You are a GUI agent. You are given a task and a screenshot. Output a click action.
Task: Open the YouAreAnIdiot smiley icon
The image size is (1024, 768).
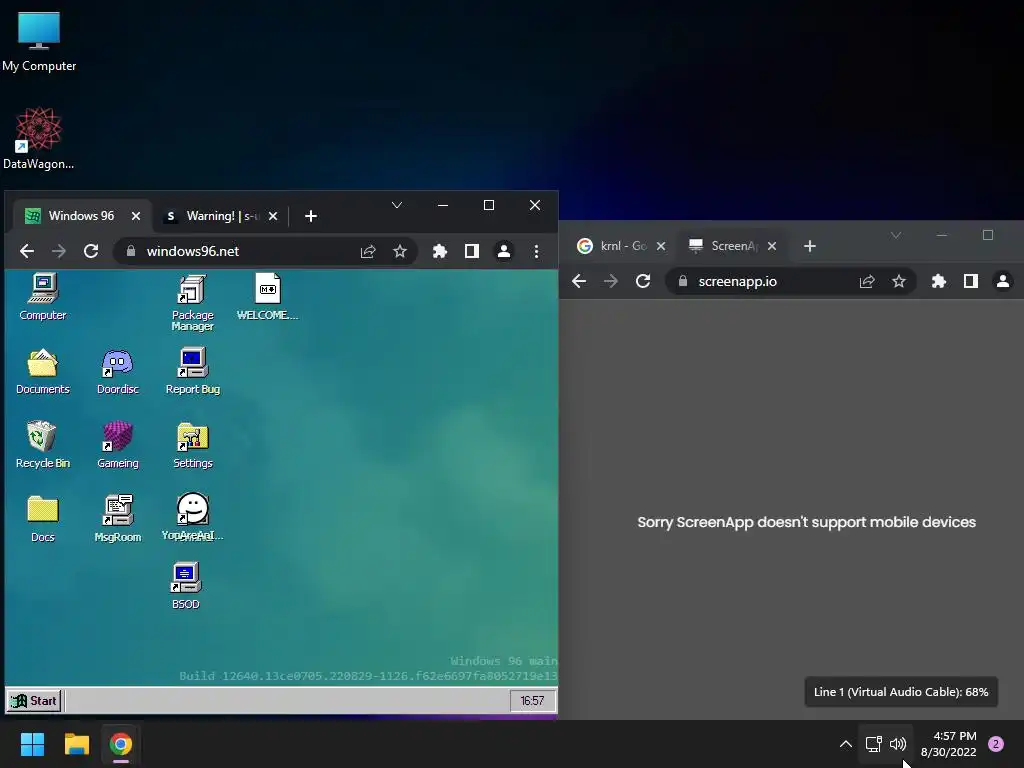click(192, 517)
